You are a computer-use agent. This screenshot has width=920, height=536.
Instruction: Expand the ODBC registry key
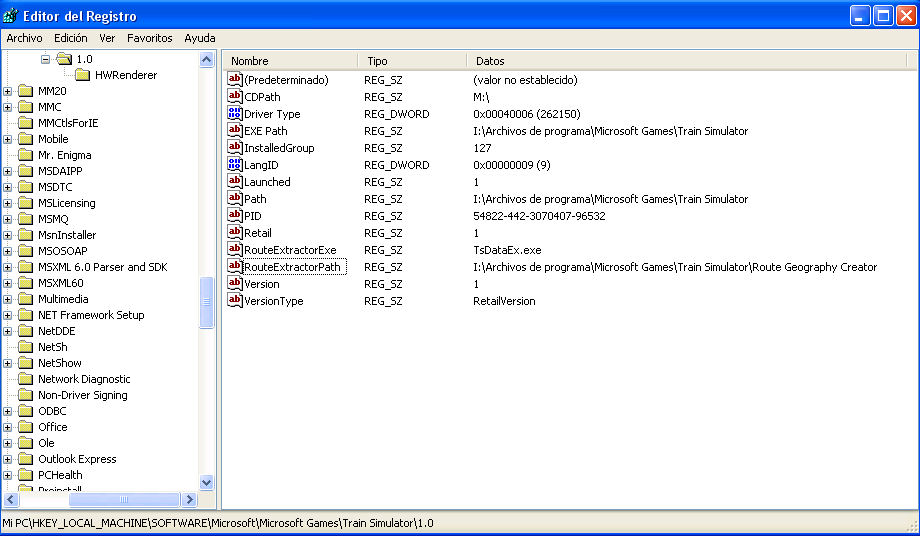click(x=8, y=411)
